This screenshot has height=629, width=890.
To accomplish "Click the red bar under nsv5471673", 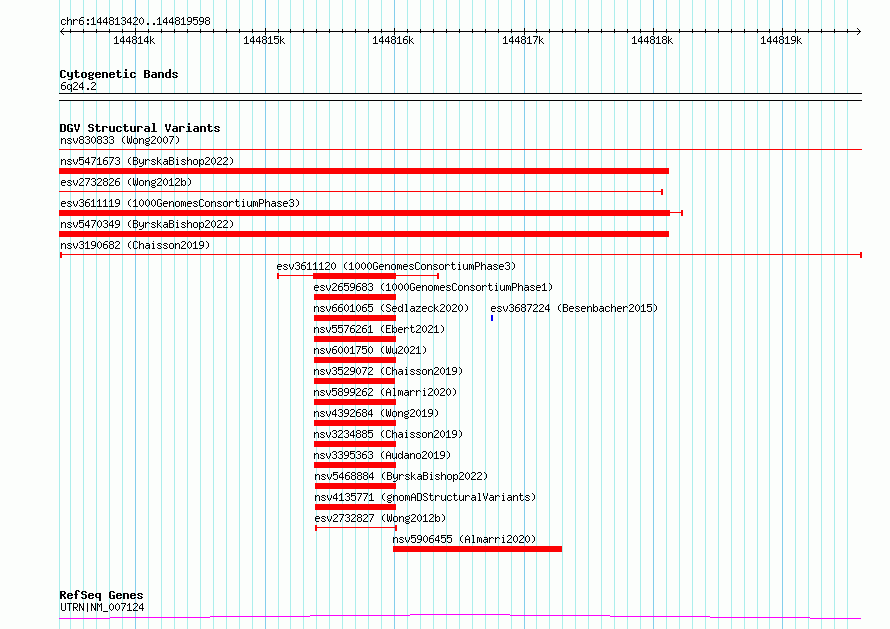I will click(x=364, y=171).
